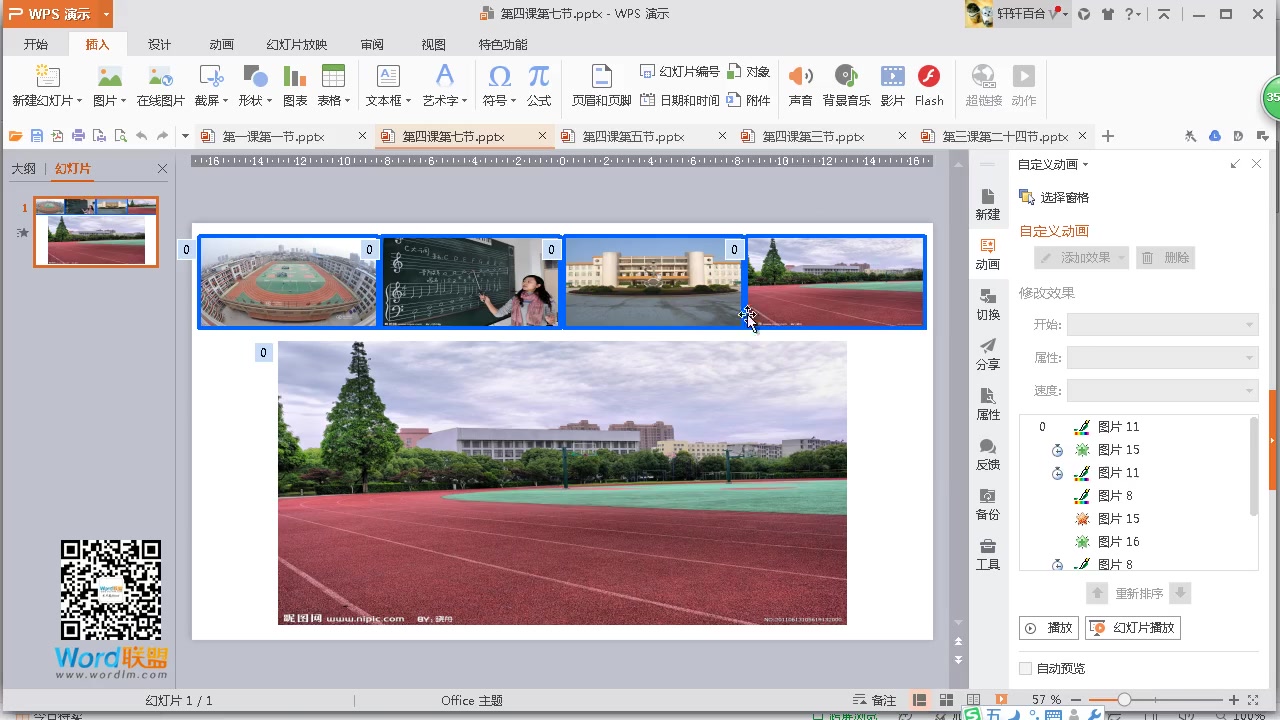Screen dimensions: 1280x720
Task: Switch to the 大纲 outline tab
Action: pos(23,169)
